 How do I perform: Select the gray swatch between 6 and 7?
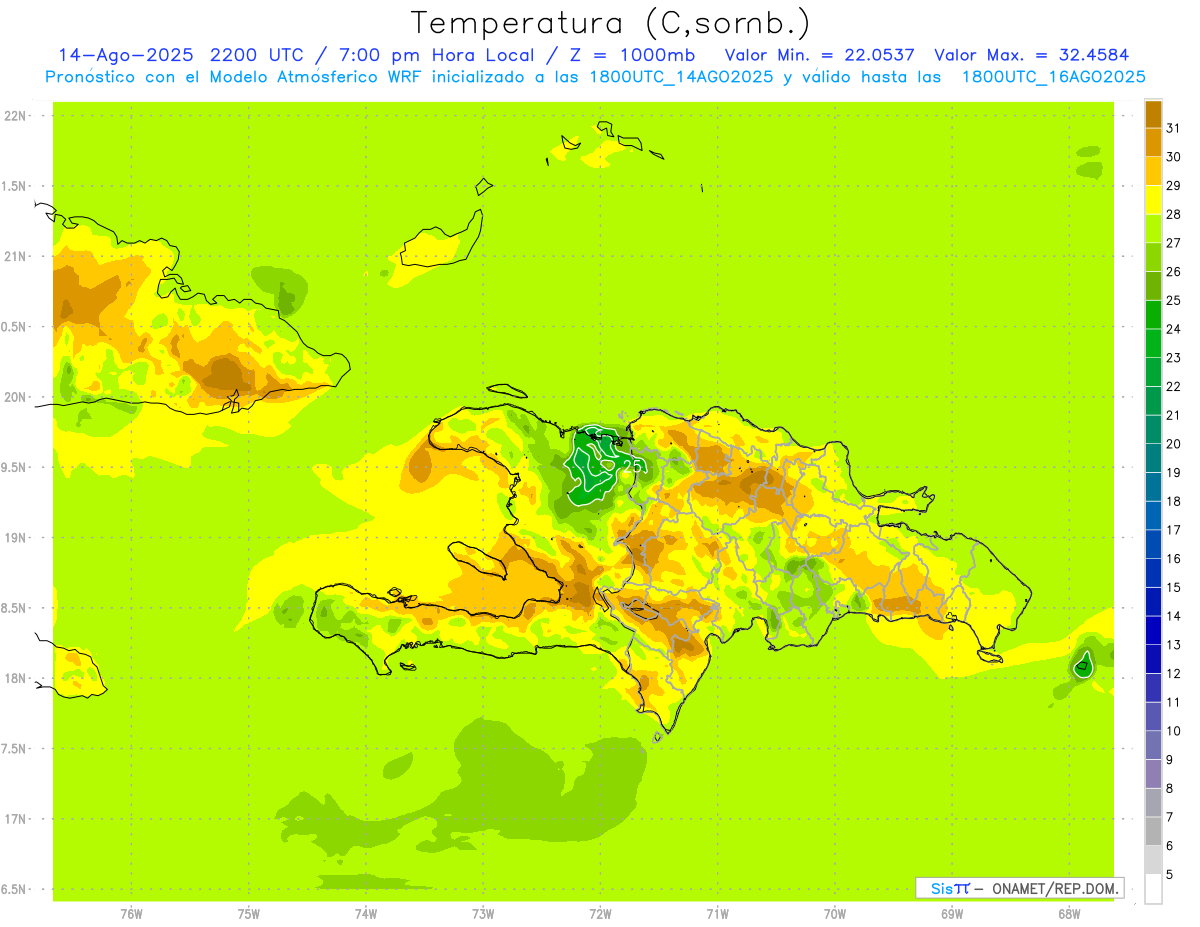click(1153, 831)
